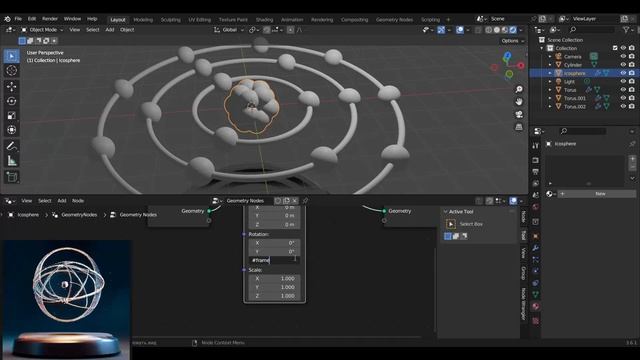Open the shading options dropdown arrow
The width and height of the screenshot is (640, 360).
point(521,30)
